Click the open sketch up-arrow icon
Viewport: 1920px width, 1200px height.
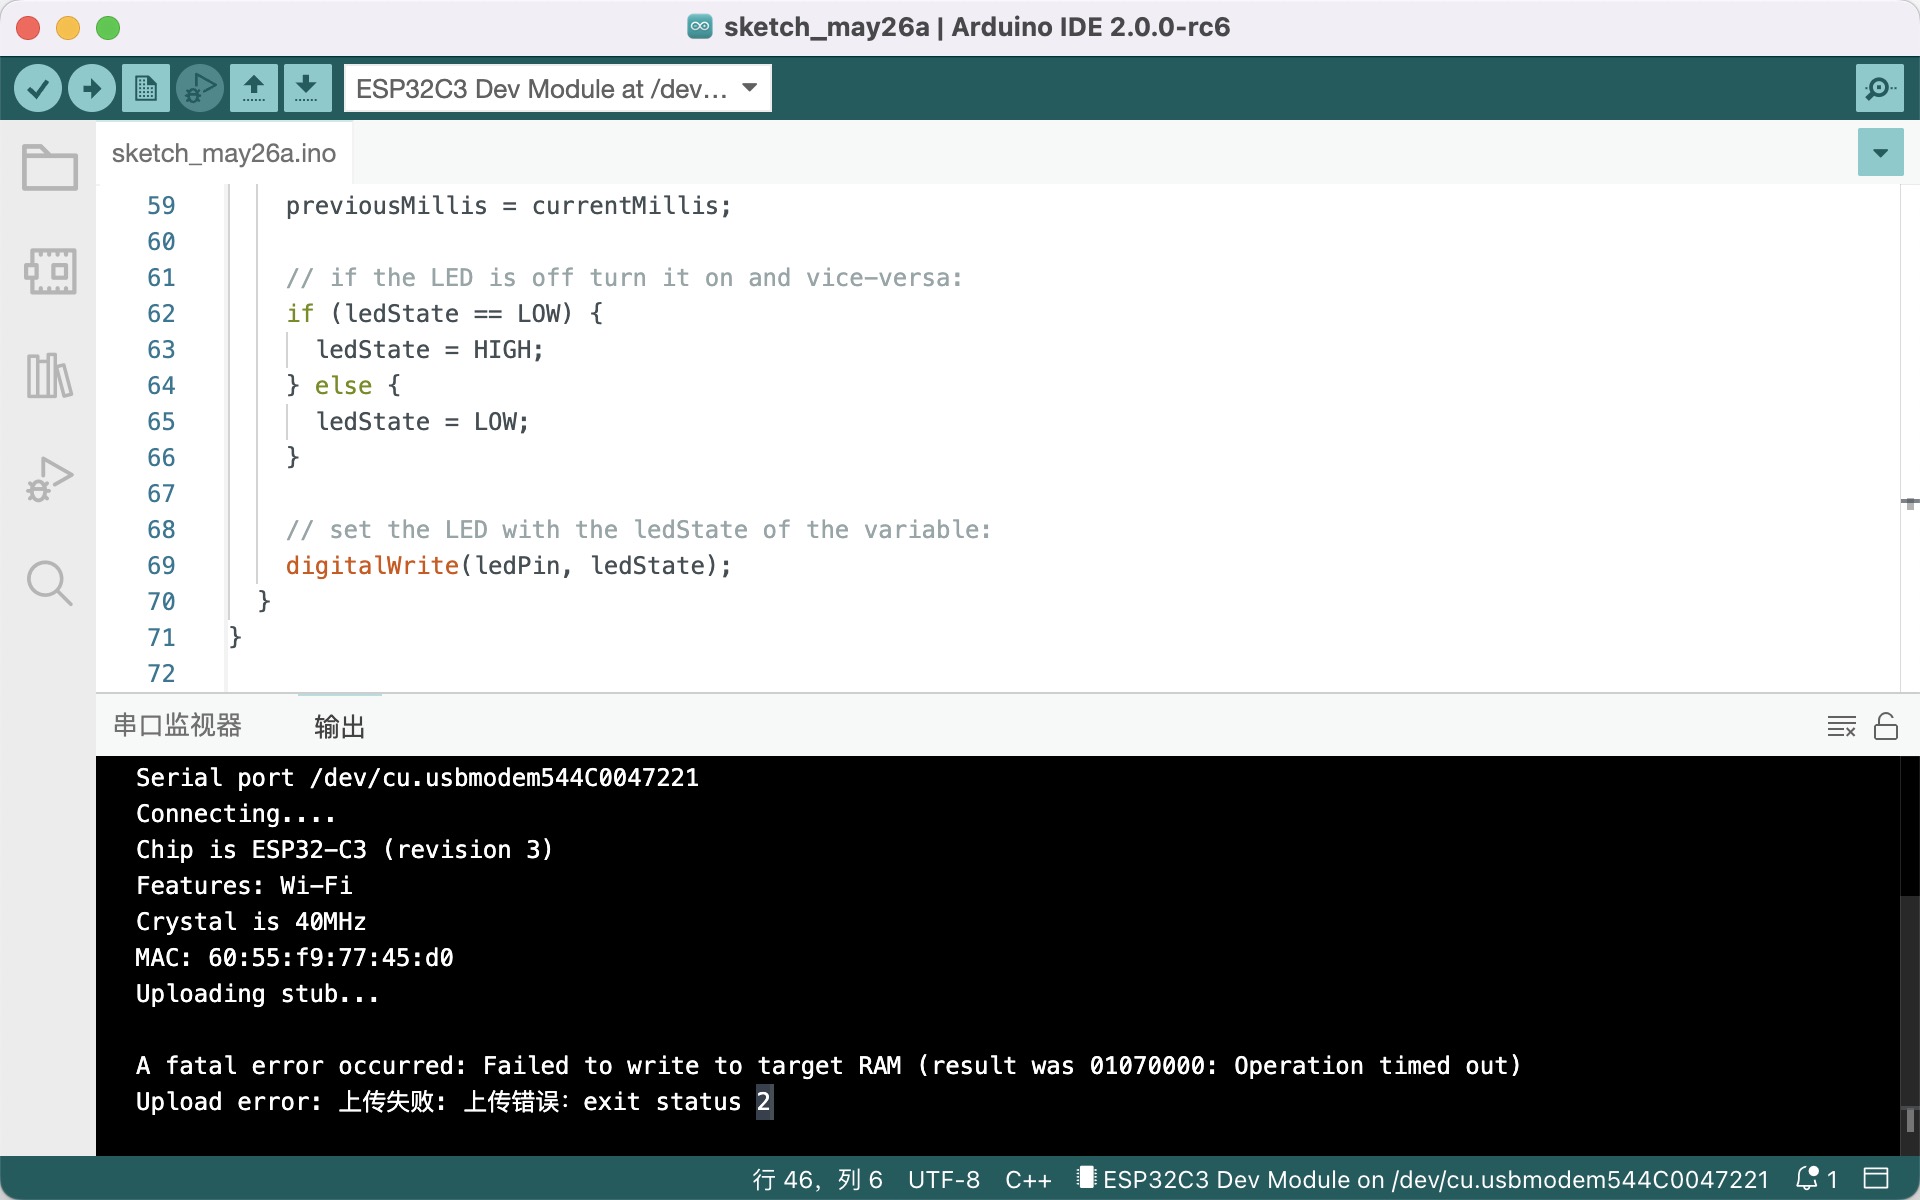[x=254, y=89]
